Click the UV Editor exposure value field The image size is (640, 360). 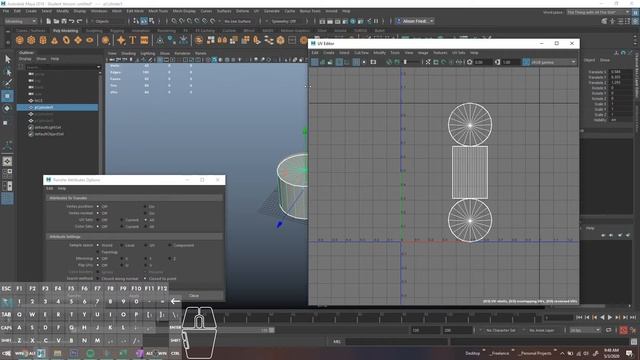482,62
